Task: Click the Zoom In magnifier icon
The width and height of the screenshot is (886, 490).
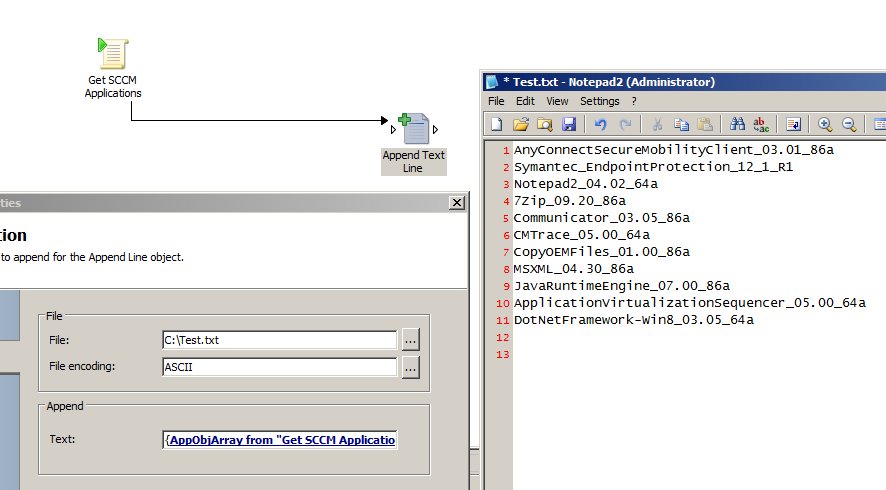Action: (x=825, y=124)
